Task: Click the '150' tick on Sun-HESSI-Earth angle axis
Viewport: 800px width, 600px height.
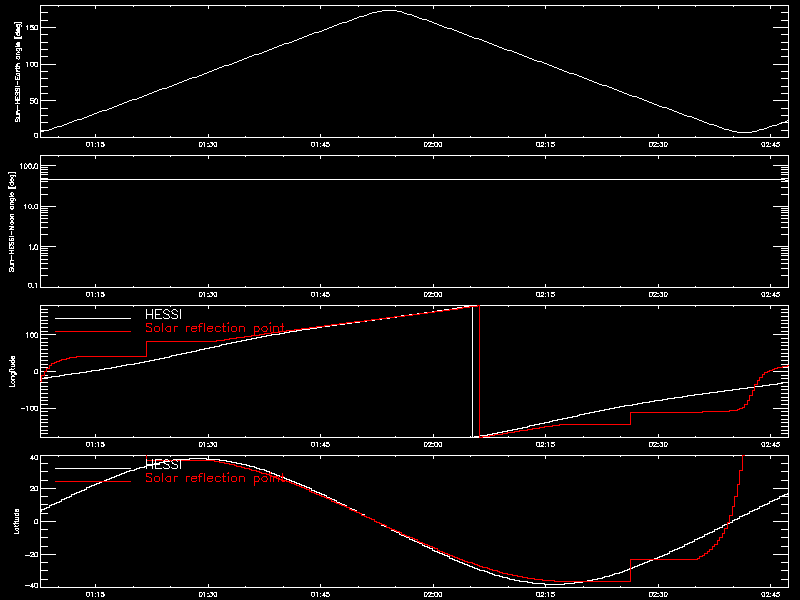Action: pyautogui.click(x=32, y=28)
